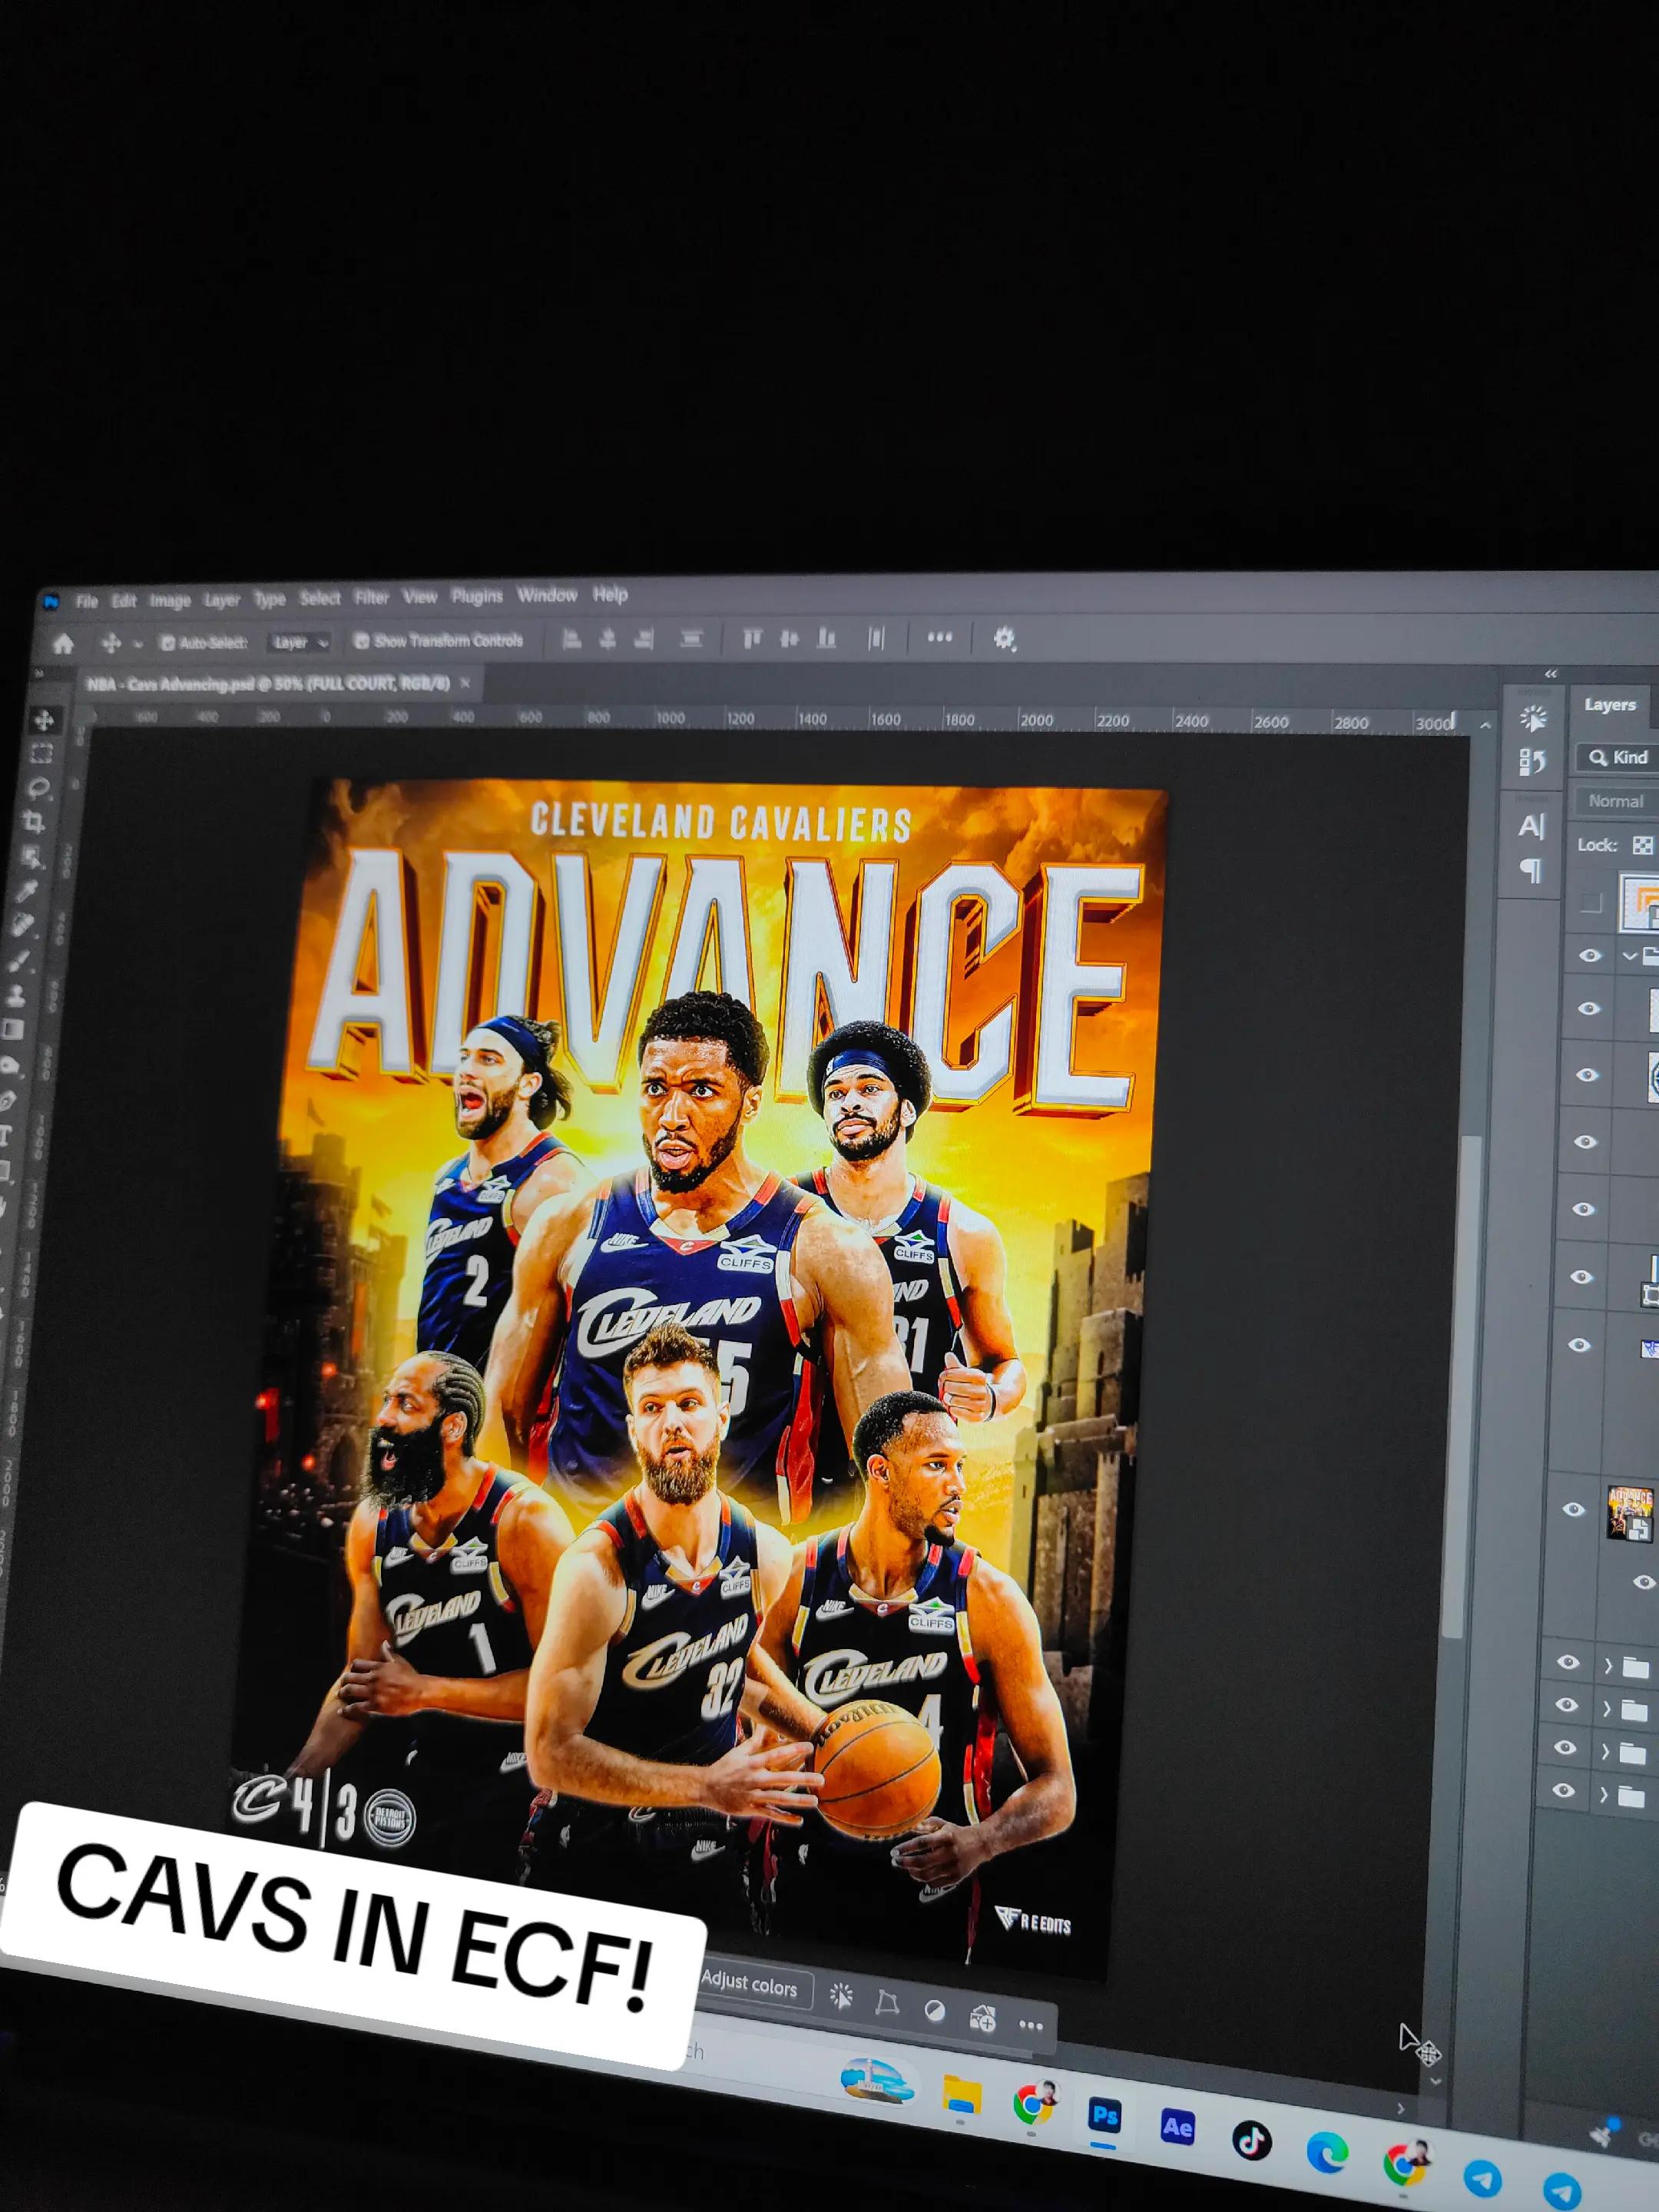1659x2212 pixels.
Task: Select the top layer's orange thumbnail
Action: coord(1640,902)
